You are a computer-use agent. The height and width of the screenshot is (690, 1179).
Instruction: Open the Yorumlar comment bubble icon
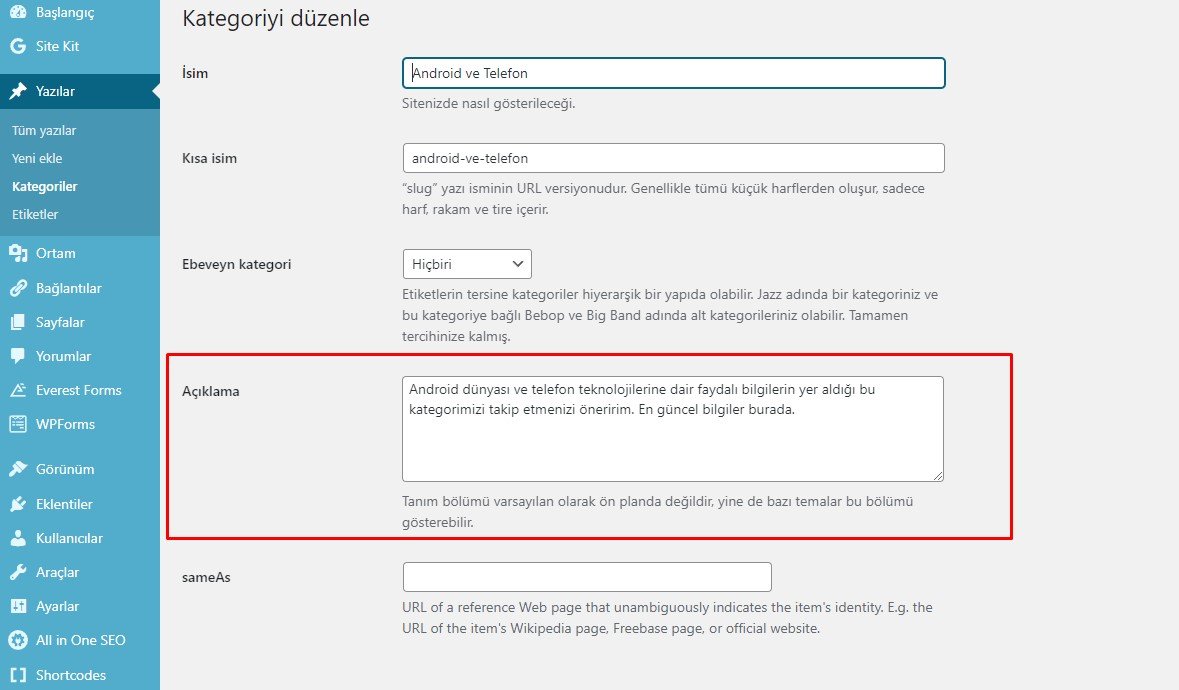click(18, 356)
